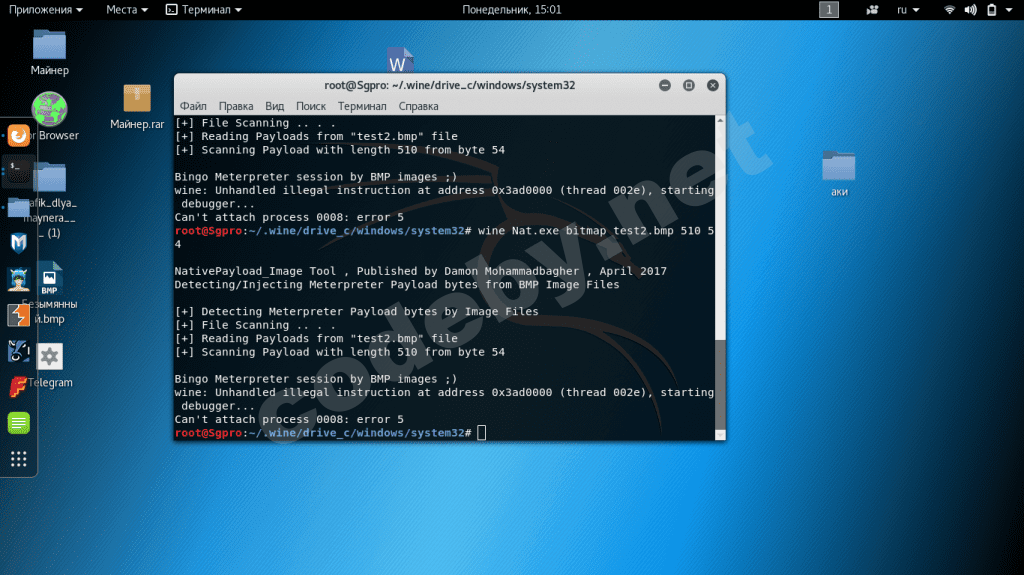
Task: Open the Справка menu in the terminal
Action: [x=419, y=106]
